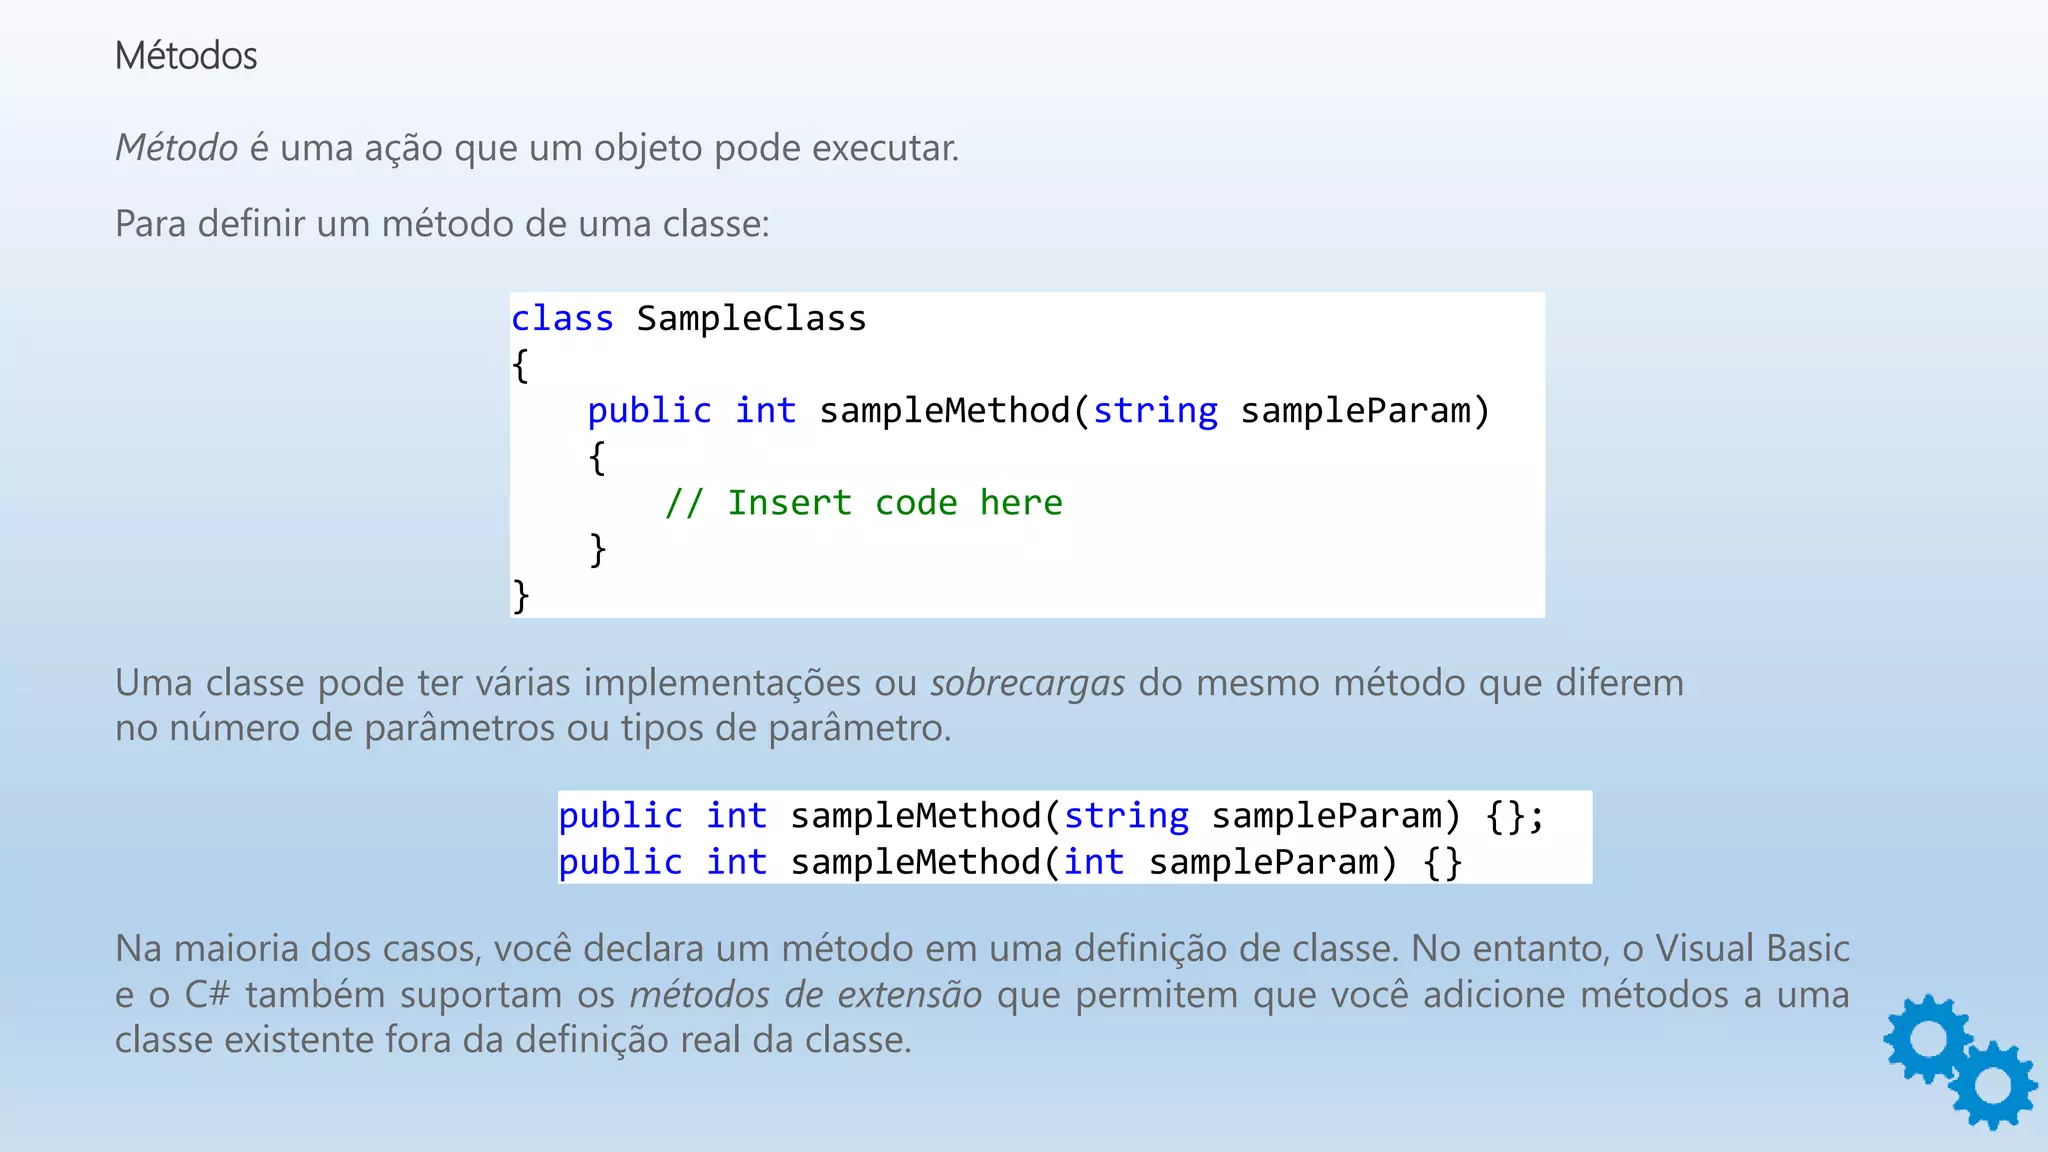Click the italic word 'sobrecargas'

[1028, 683]
